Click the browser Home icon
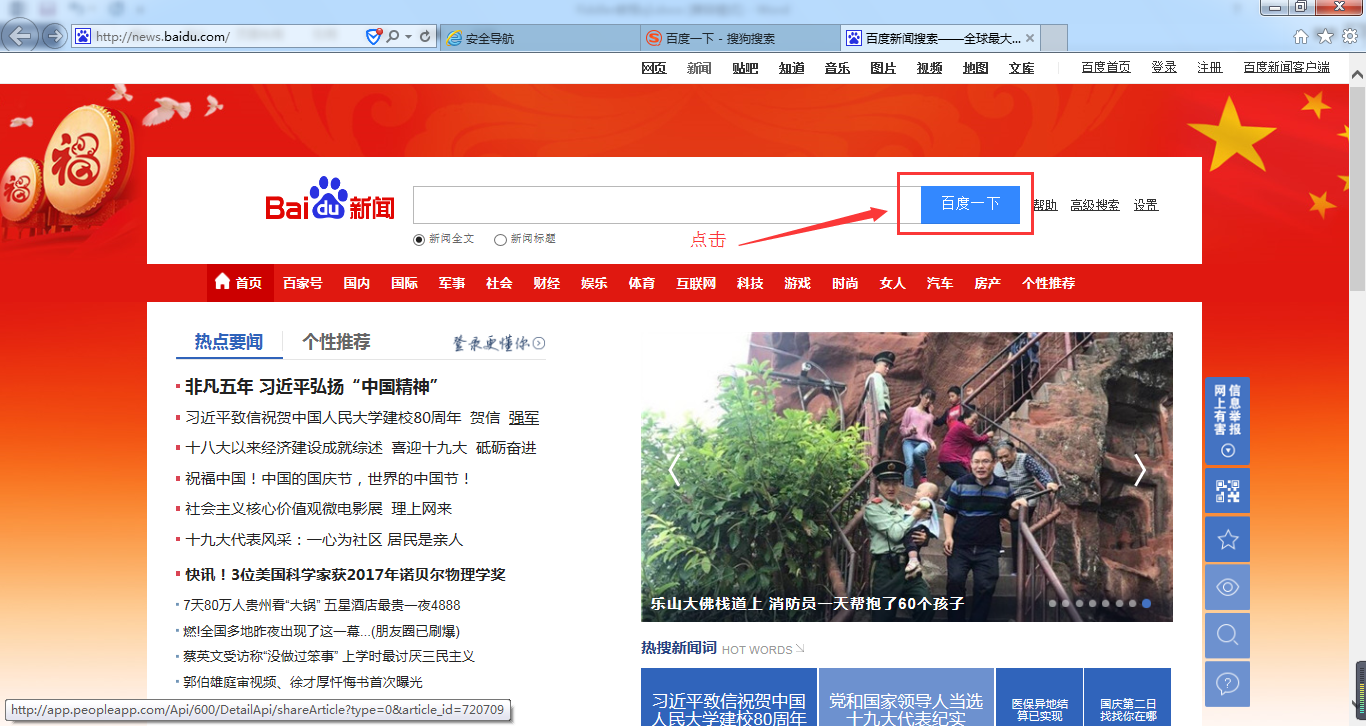Screen dimensions: 1366x726 pos(1301,37)
